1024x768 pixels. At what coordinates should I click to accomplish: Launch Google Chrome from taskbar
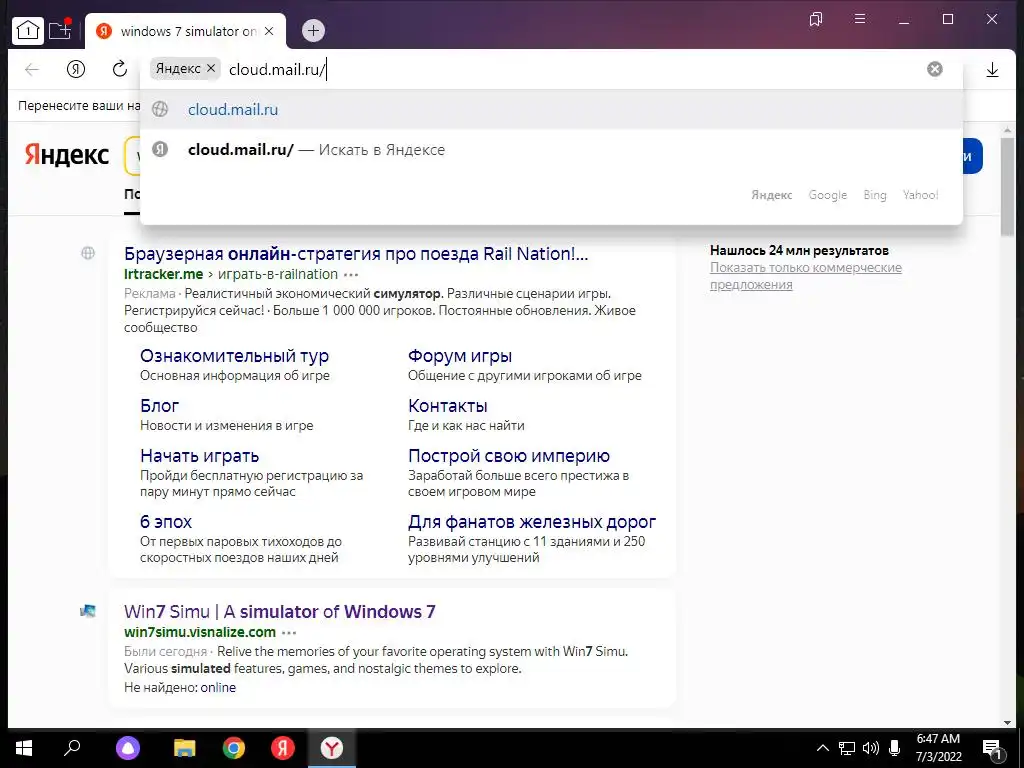[234, 748]
